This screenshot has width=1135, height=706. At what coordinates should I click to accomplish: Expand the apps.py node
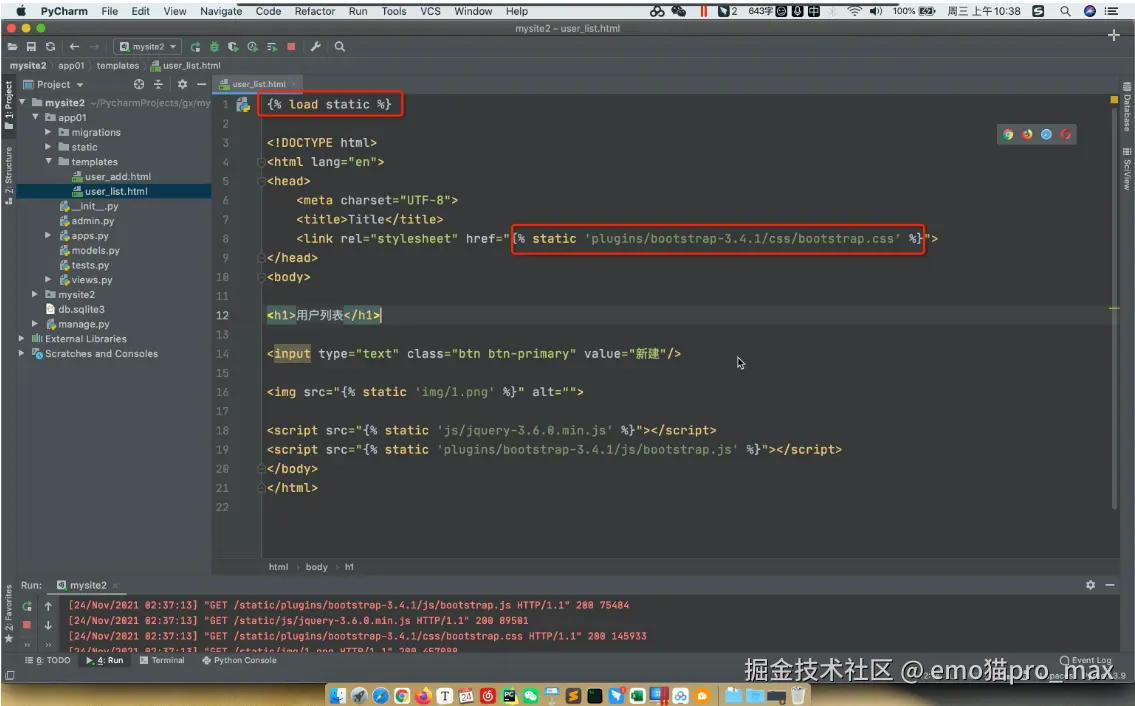tap(48, 235)
